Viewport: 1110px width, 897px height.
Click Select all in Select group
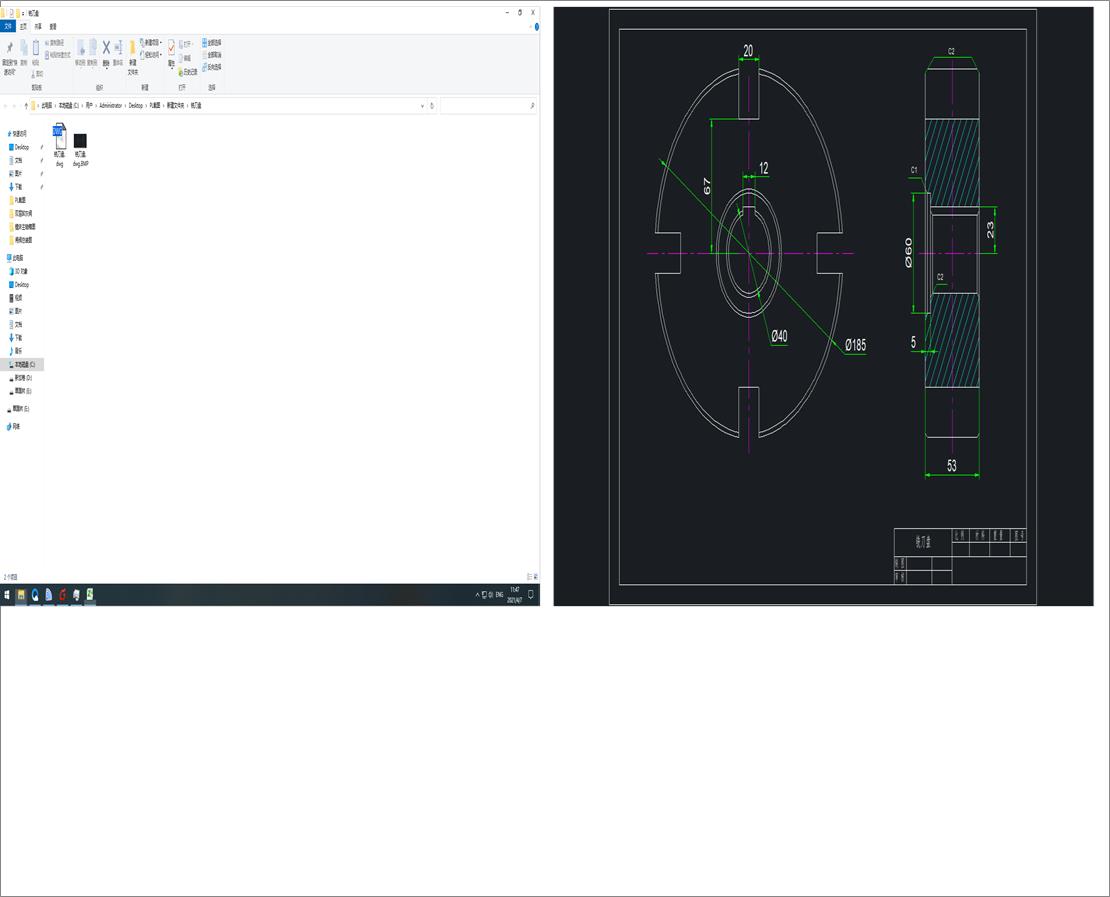(x=212, y=42)
